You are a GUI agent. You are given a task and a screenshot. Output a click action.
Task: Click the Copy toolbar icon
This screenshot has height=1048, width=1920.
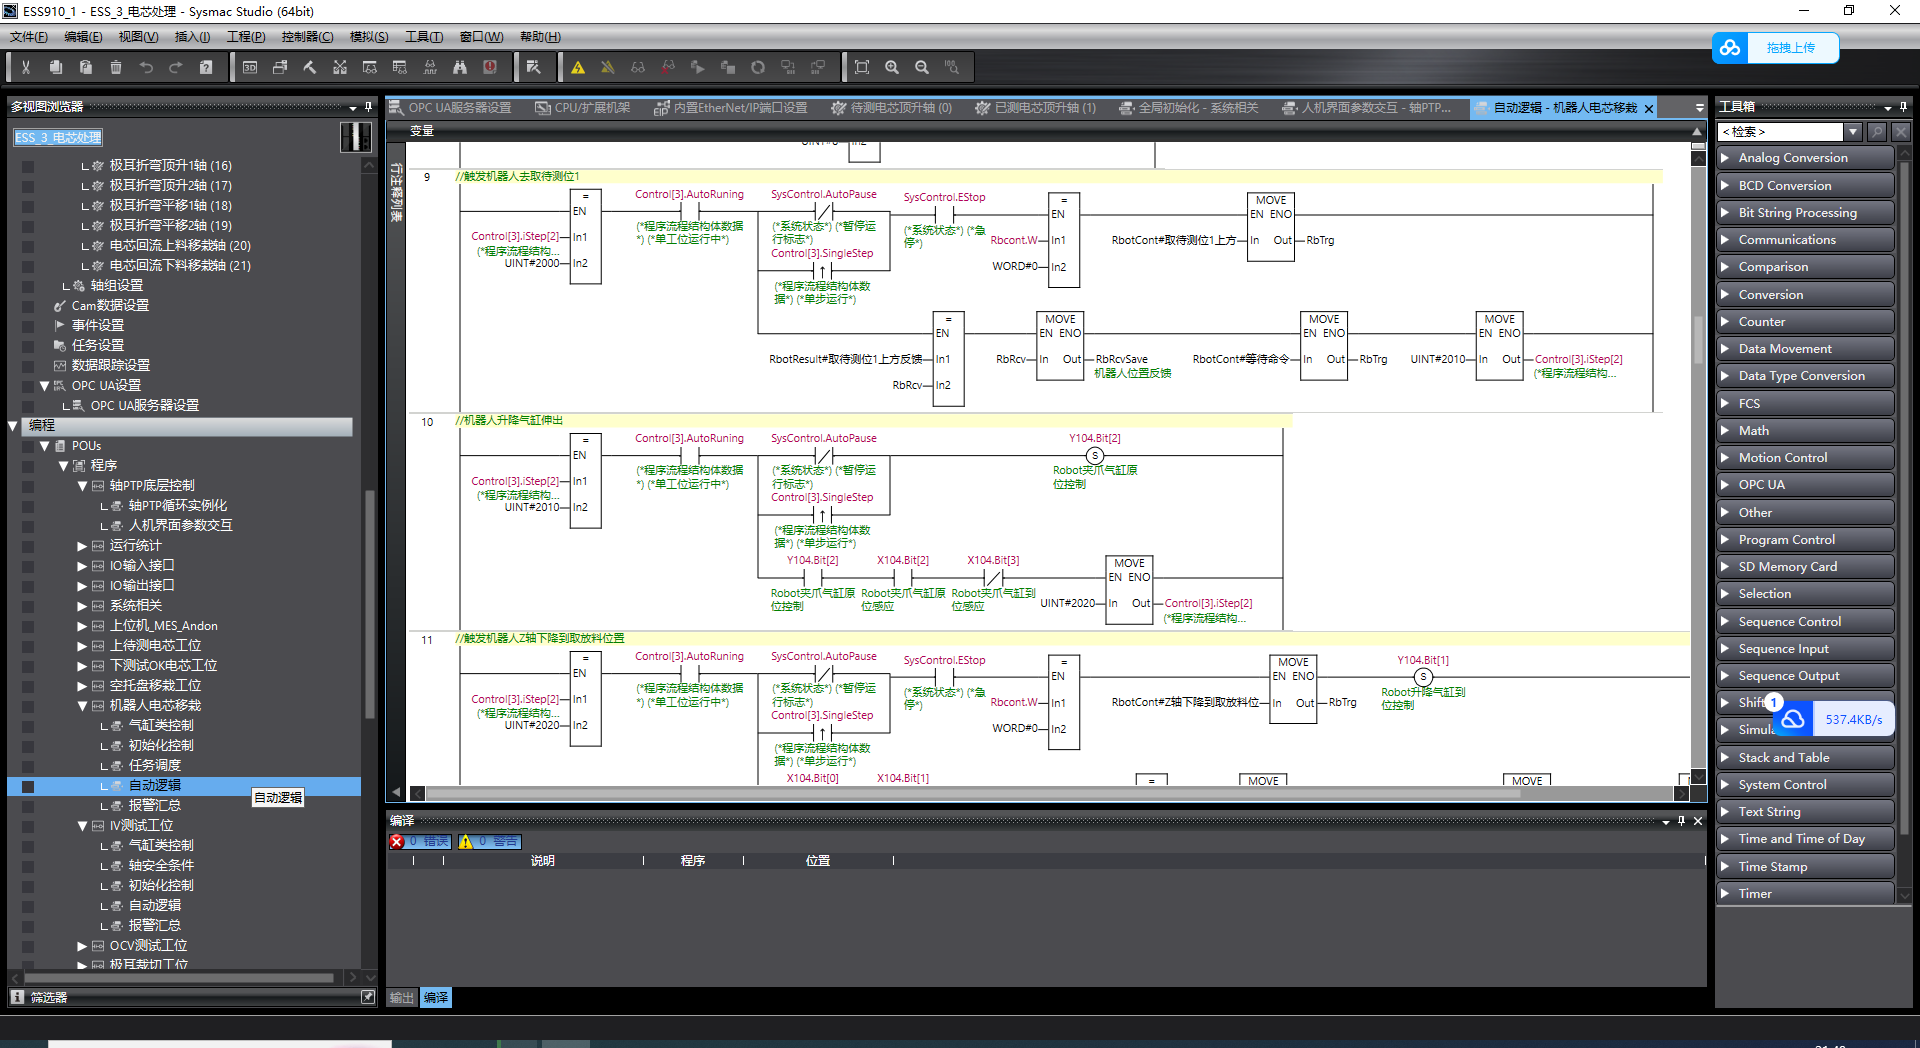point(56,67)
